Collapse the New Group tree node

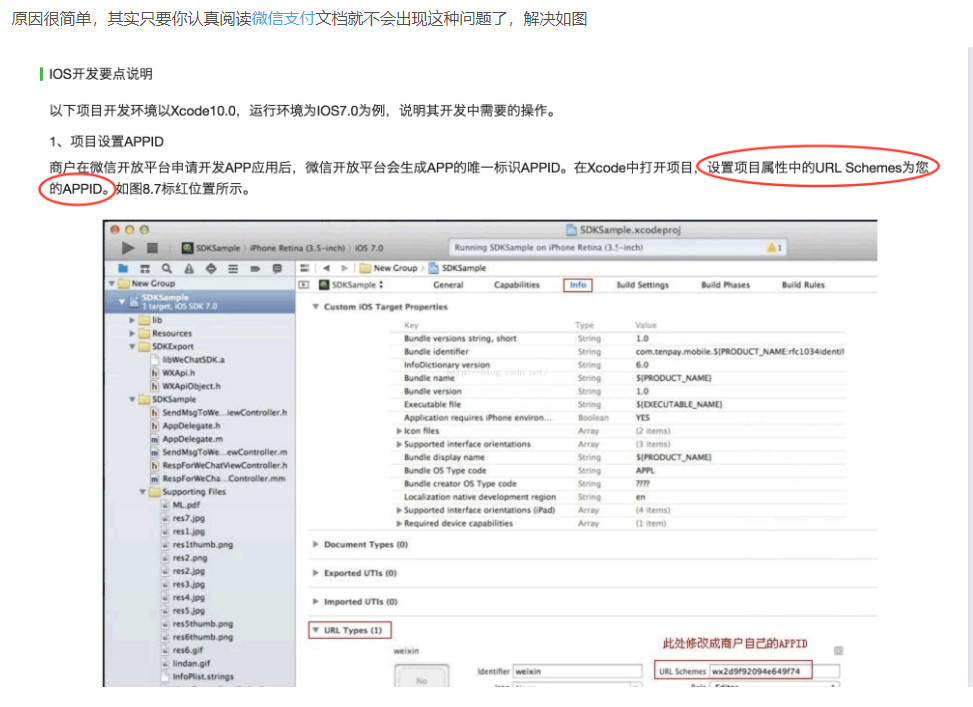coord(112,284)
